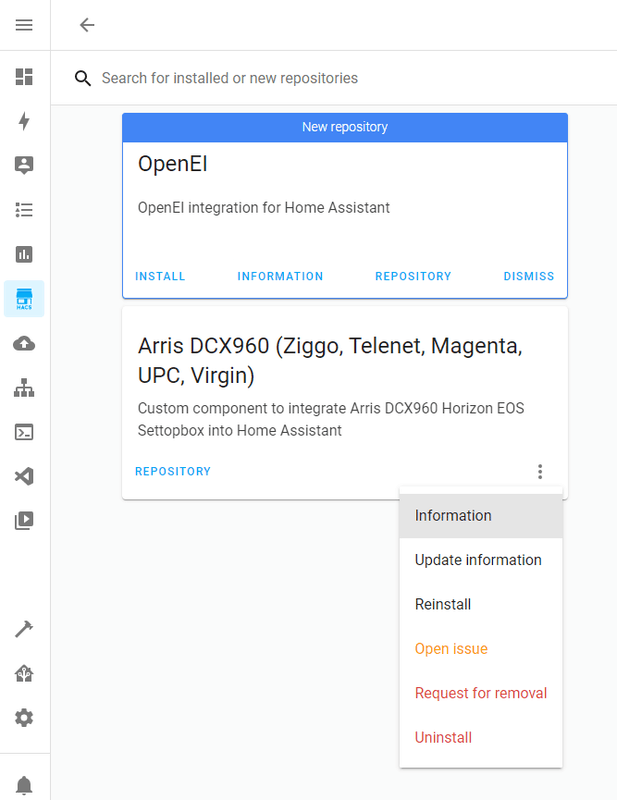Image resolution: width=617 pixels, height=800 pixels.
Task: Select Information in the context menu
Action: pyautogui.click(x=481, y=516)
